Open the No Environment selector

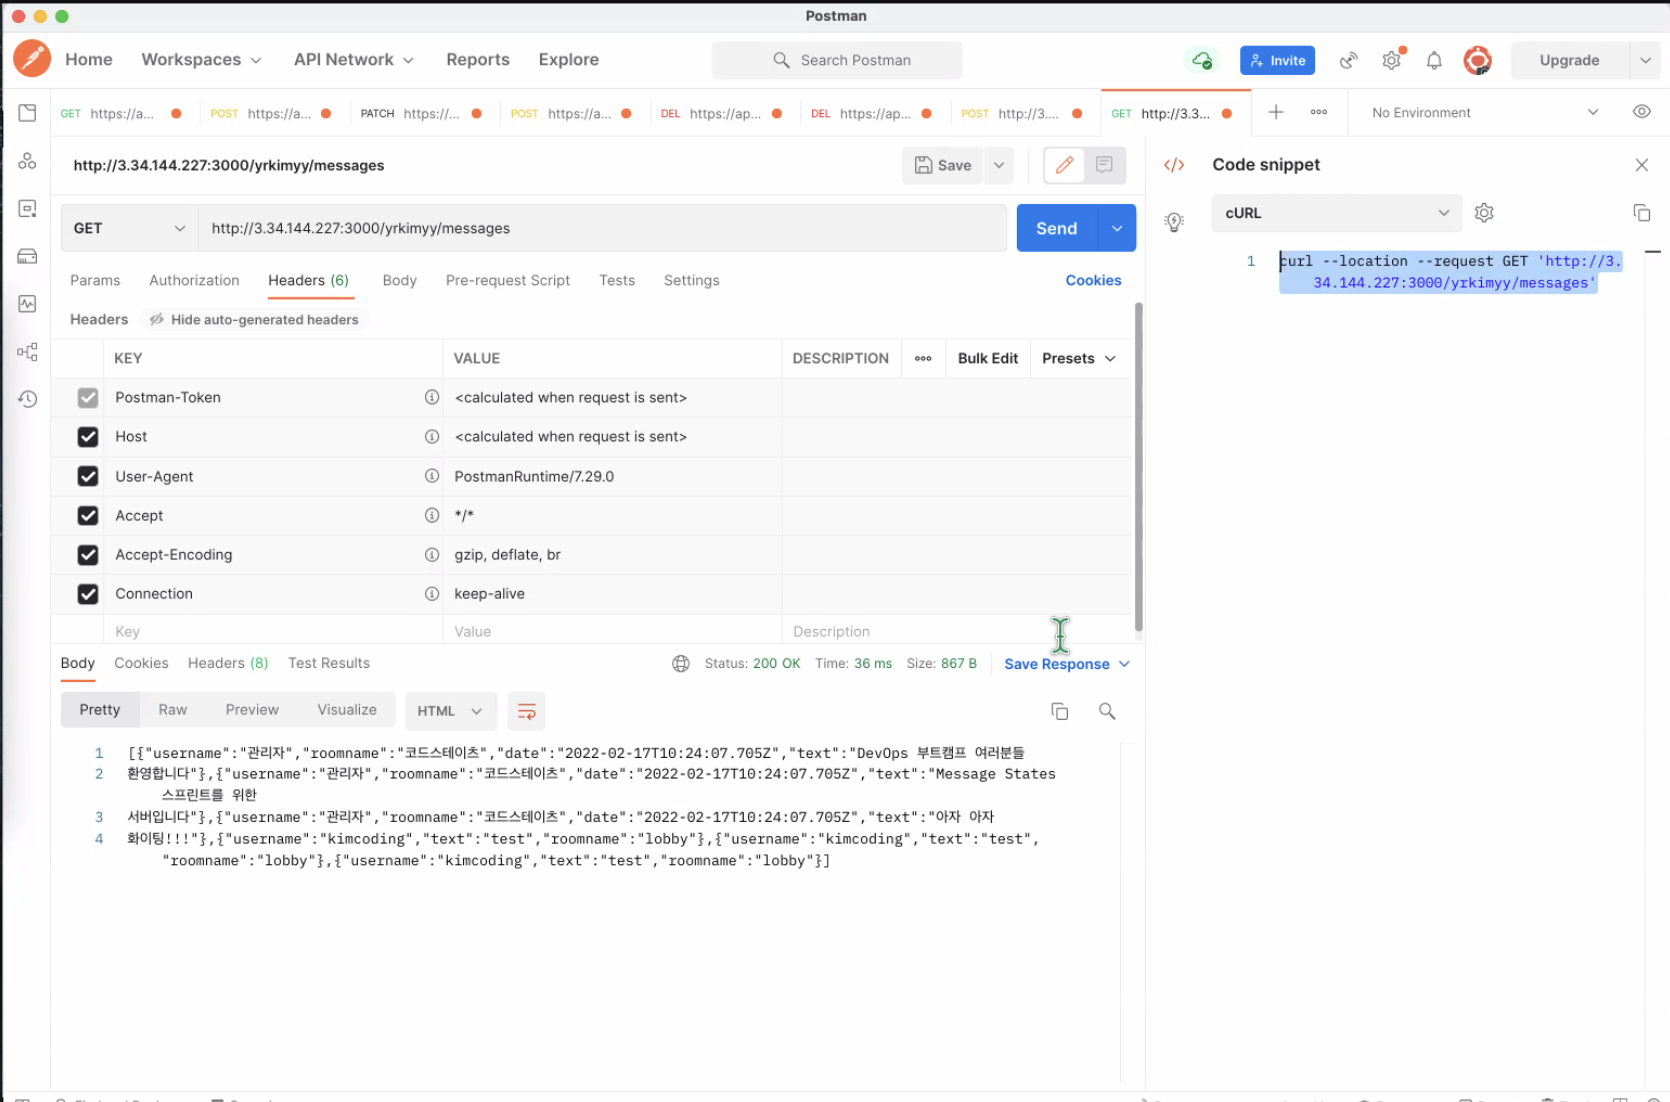point(1484,113)
